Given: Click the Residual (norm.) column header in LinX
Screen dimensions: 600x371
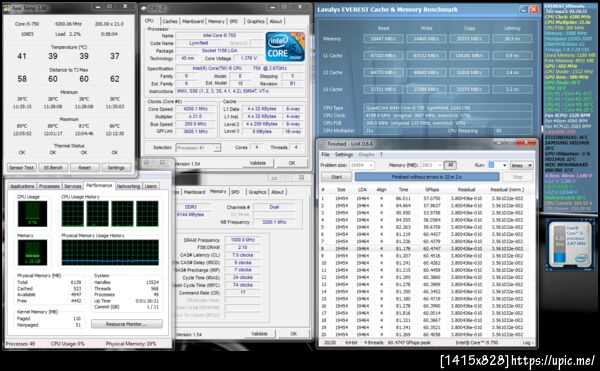Looking at the screenshot, I should tap(507, 190).
